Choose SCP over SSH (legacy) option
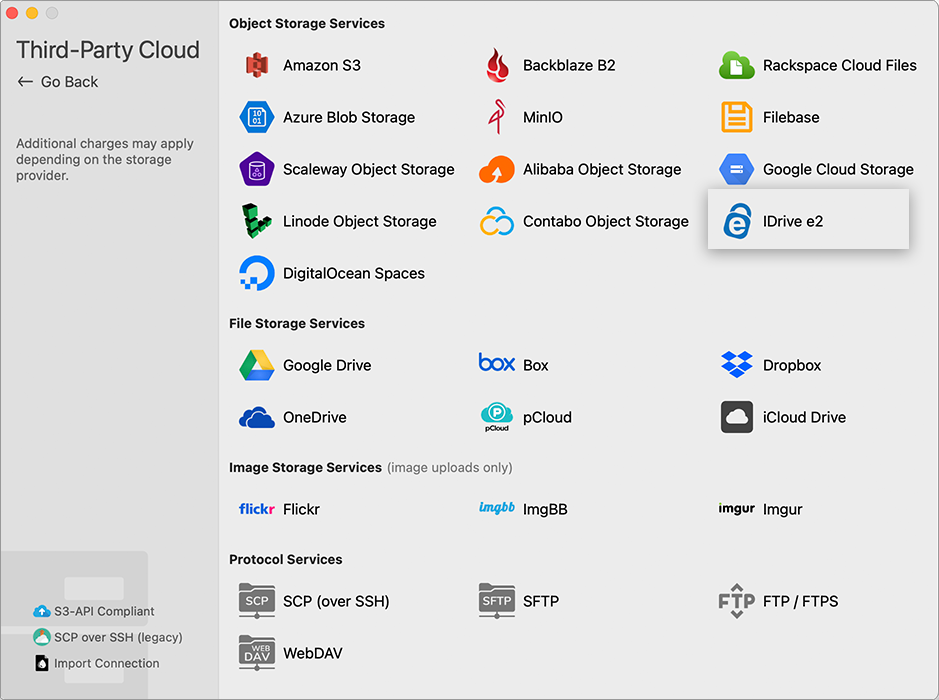The height and width of the screenshot is (700, 939). tap(108, 637)
